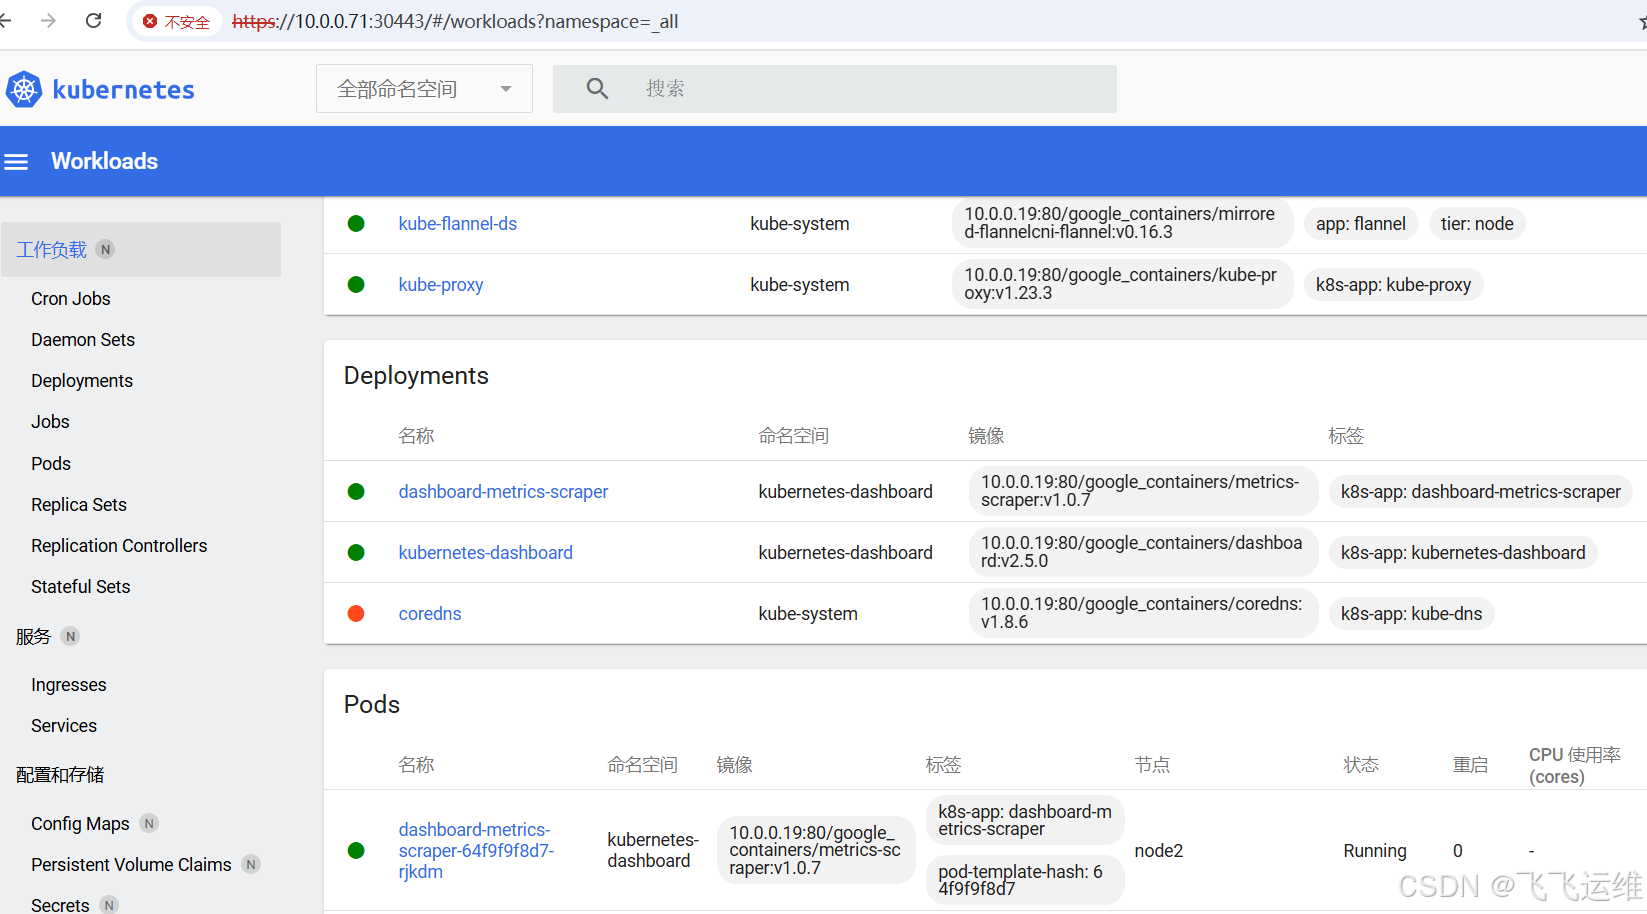
Task: Open the hamburger navigation menu
Action: tap(16, 161)
